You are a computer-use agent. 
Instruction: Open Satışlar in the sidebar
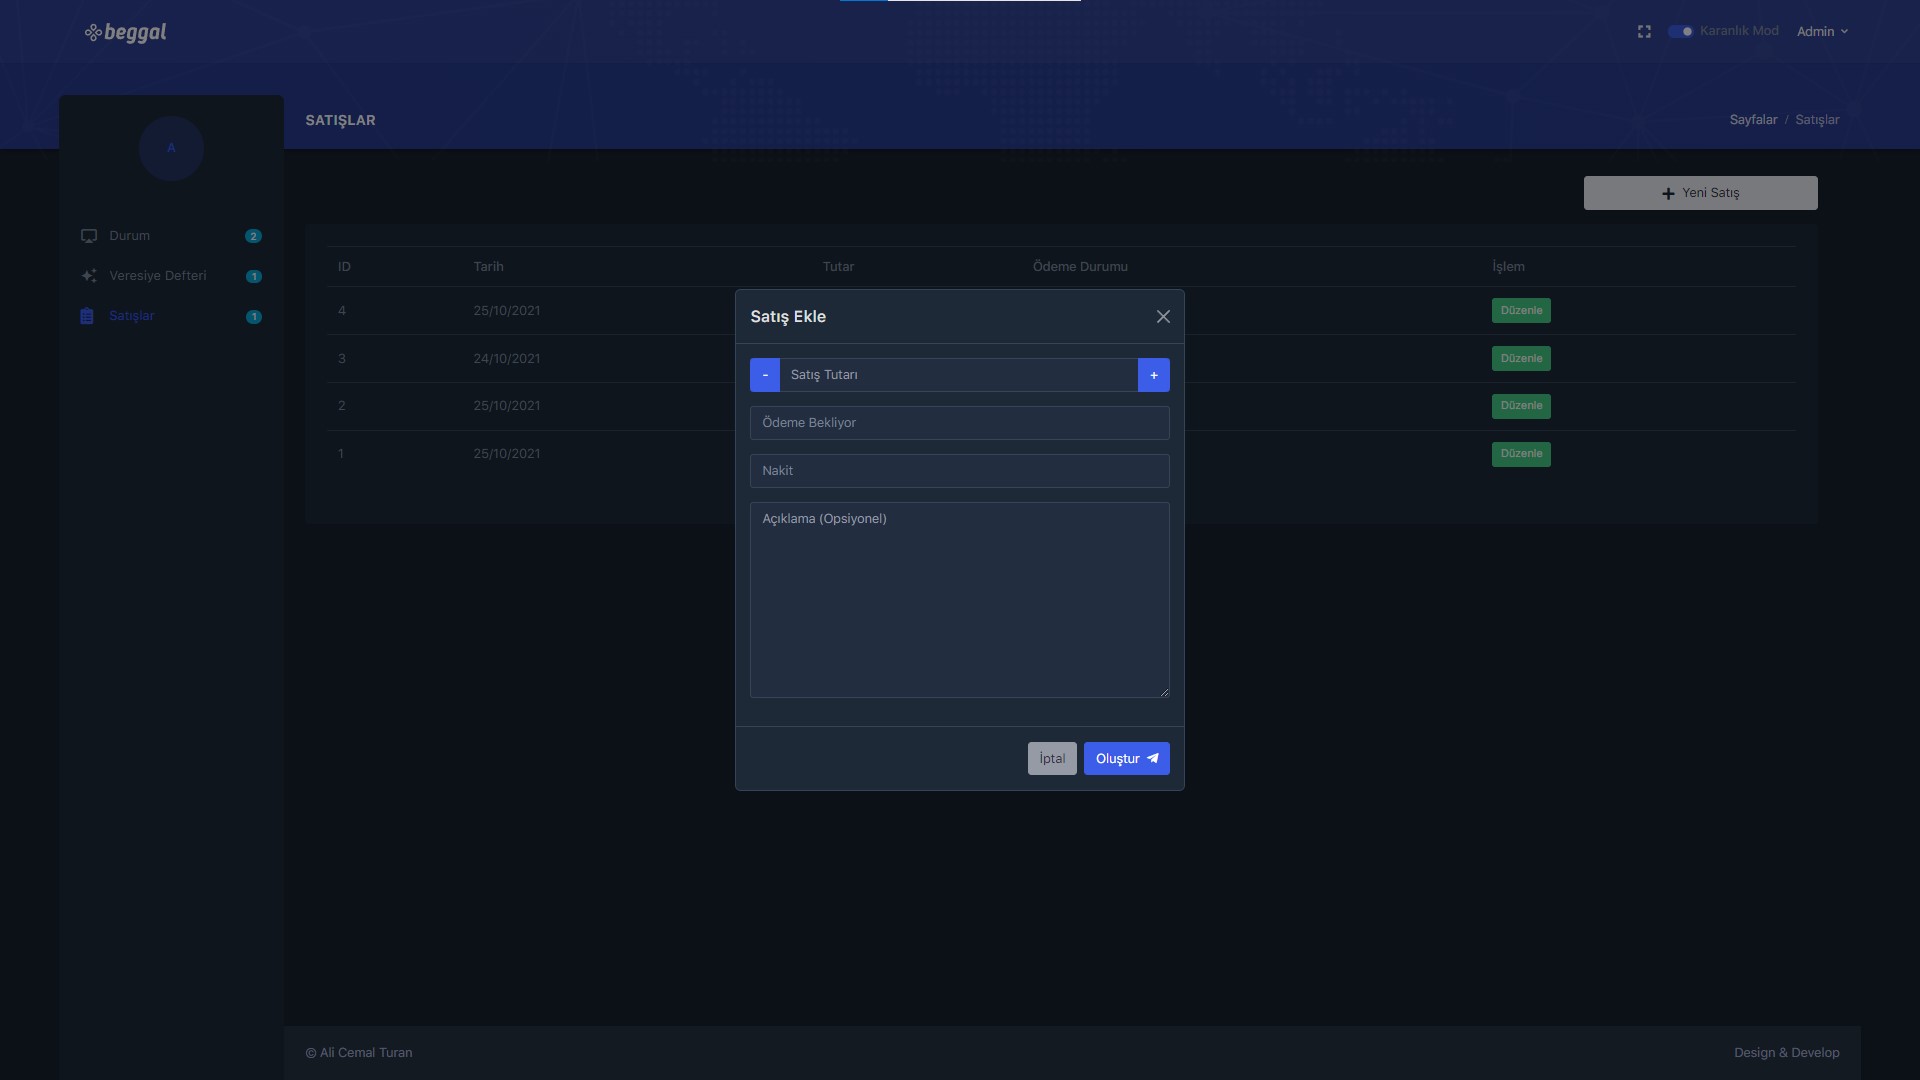tap(170, 316)
